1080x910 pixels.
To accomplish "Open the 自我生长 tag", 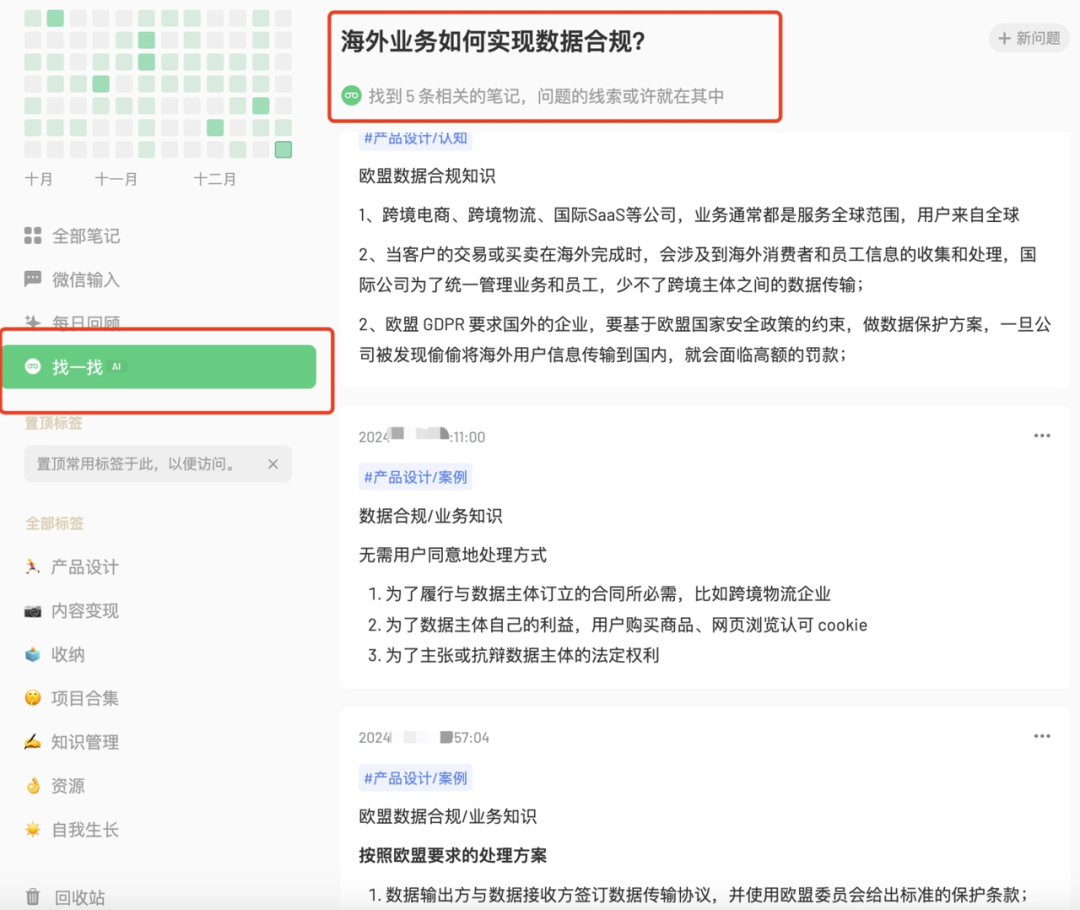I will point(72,829).
